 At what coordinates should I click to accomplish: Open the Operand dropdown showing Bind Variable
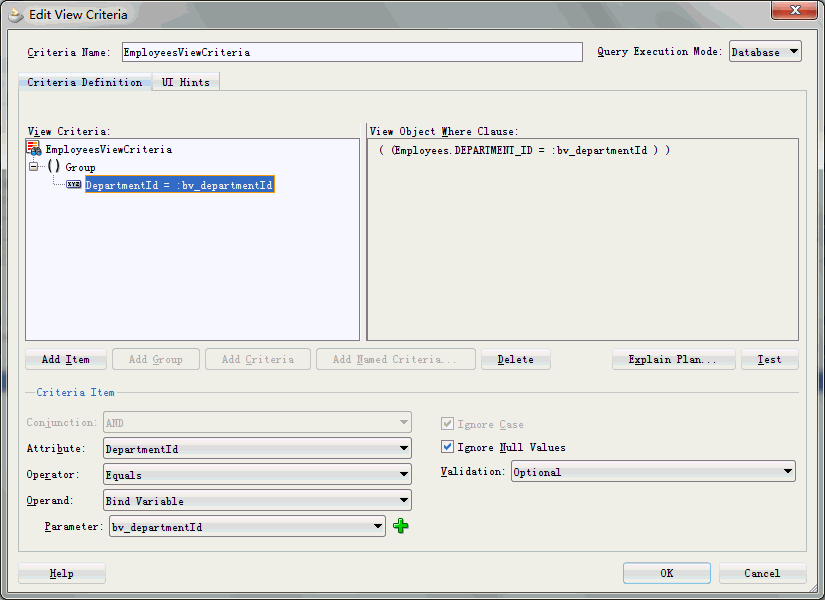pos(403,500)
